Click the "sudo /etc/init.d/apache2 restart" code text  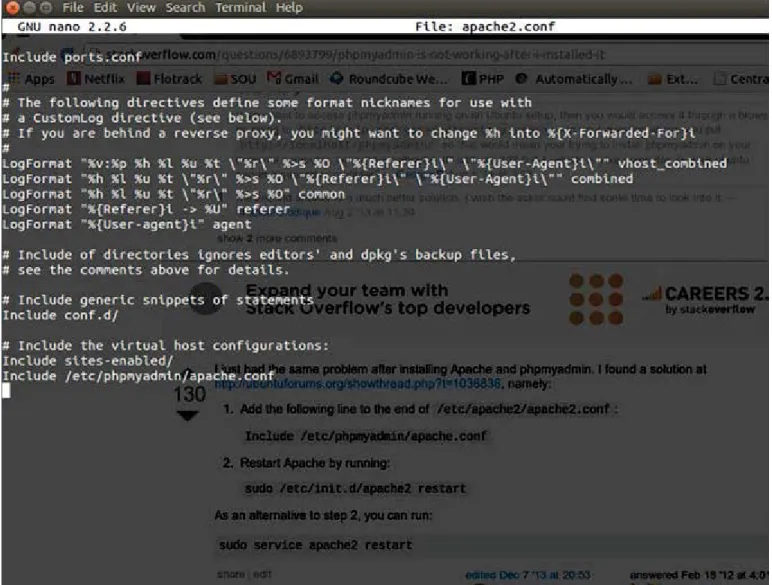pos(355,488)
